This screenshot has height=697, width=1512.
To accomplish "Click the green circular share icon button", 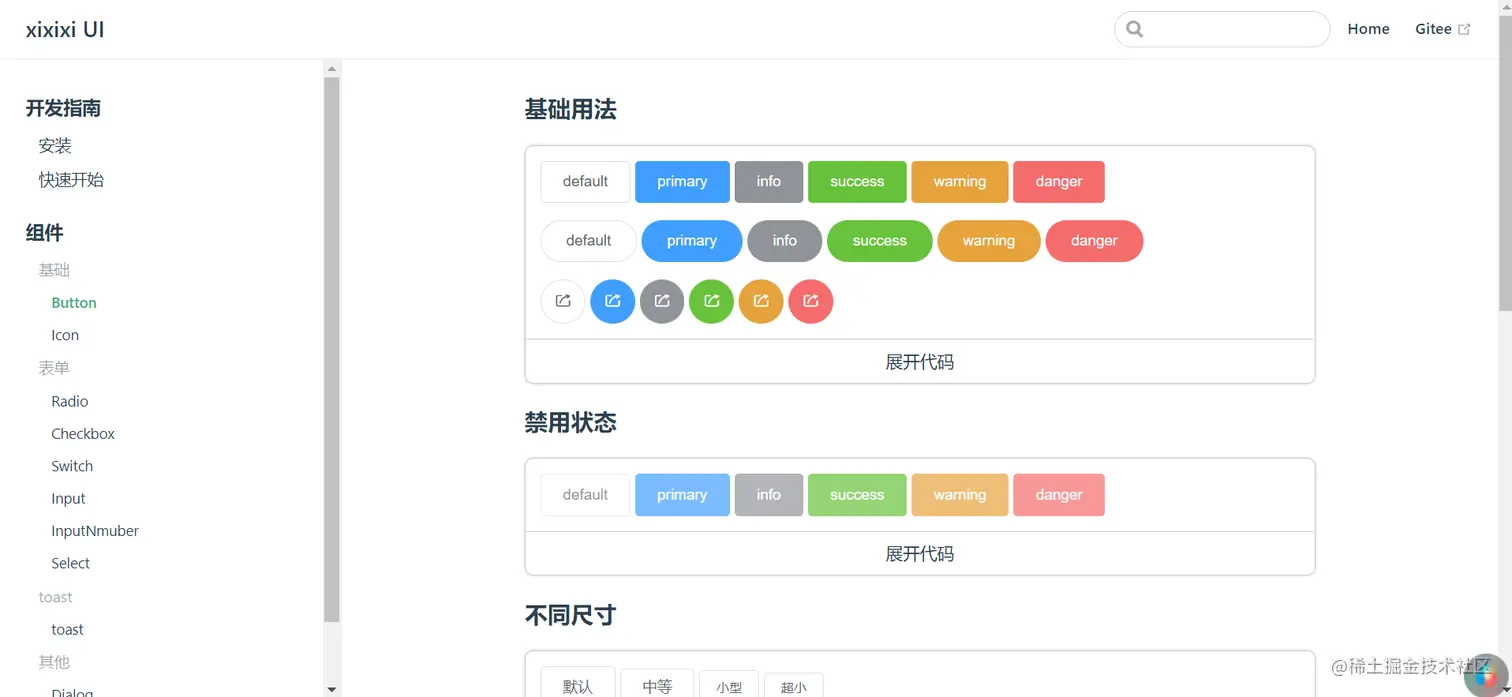I will (x=712, y=301).
